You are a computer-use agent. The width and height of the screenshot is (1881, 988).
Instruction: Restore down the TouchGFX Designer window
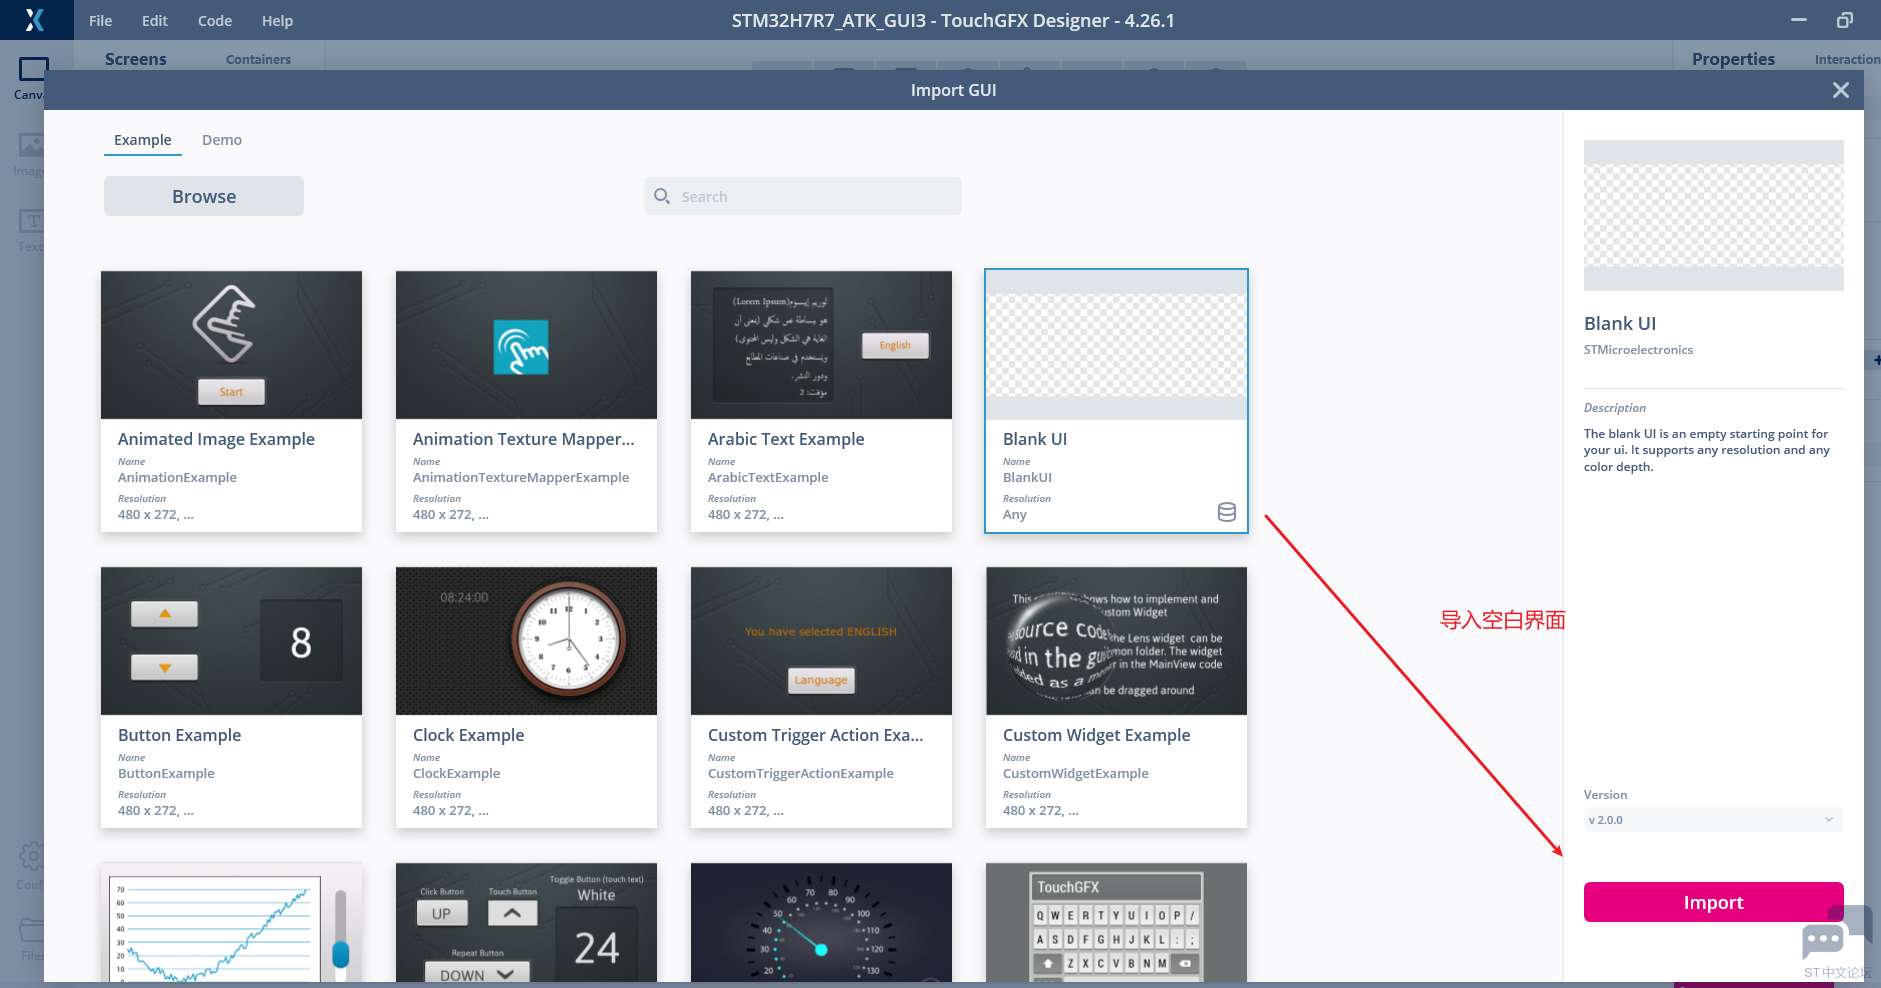pyautogui.click(x=1845, y=20)
